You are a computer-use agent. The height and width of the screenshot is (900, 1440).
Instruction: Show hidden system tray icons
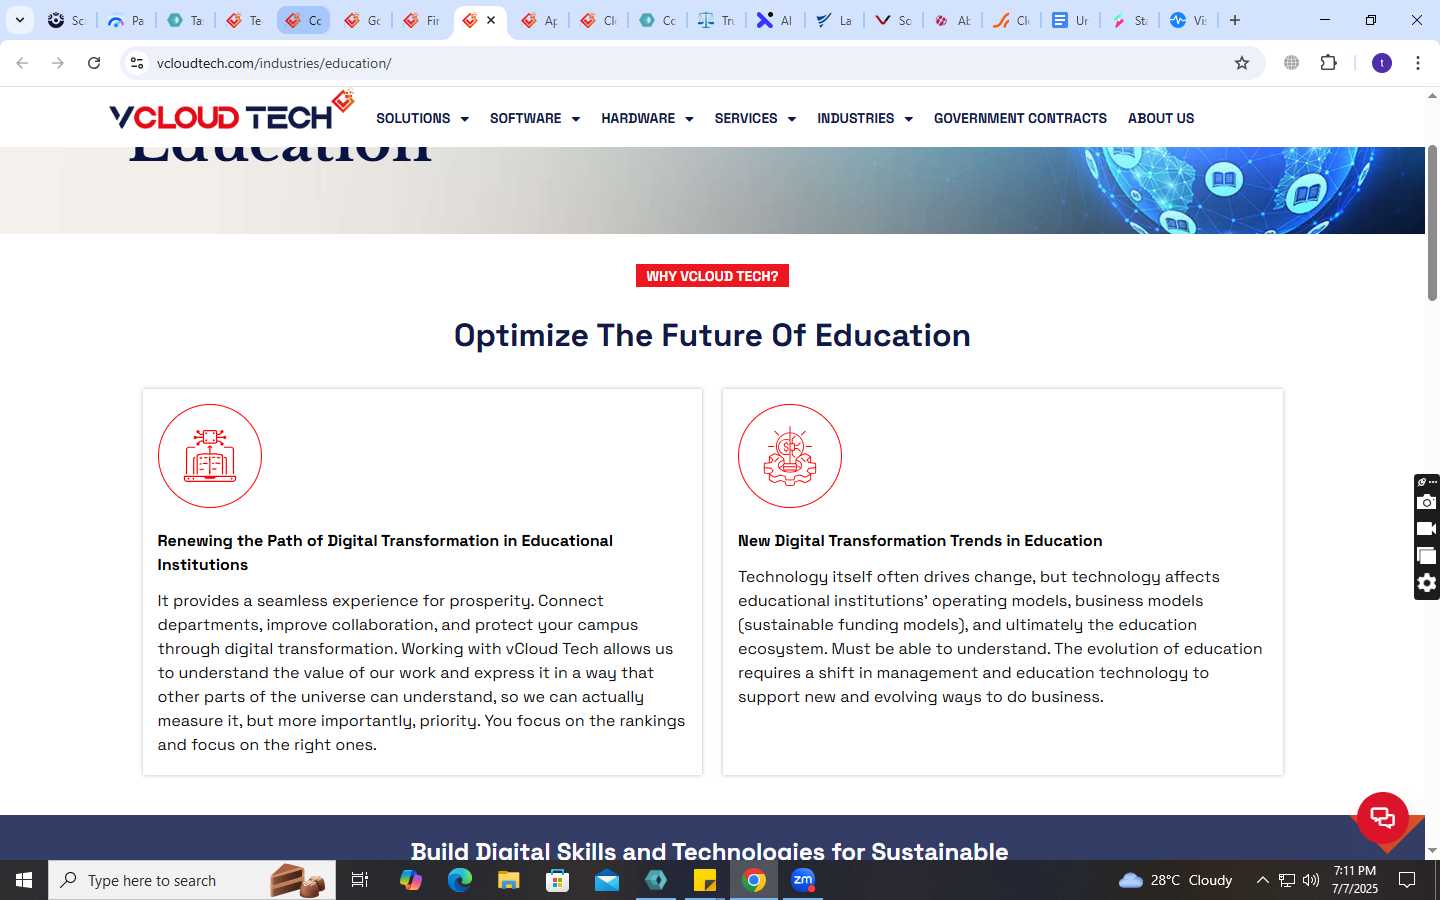click(x=1262, y=880)
